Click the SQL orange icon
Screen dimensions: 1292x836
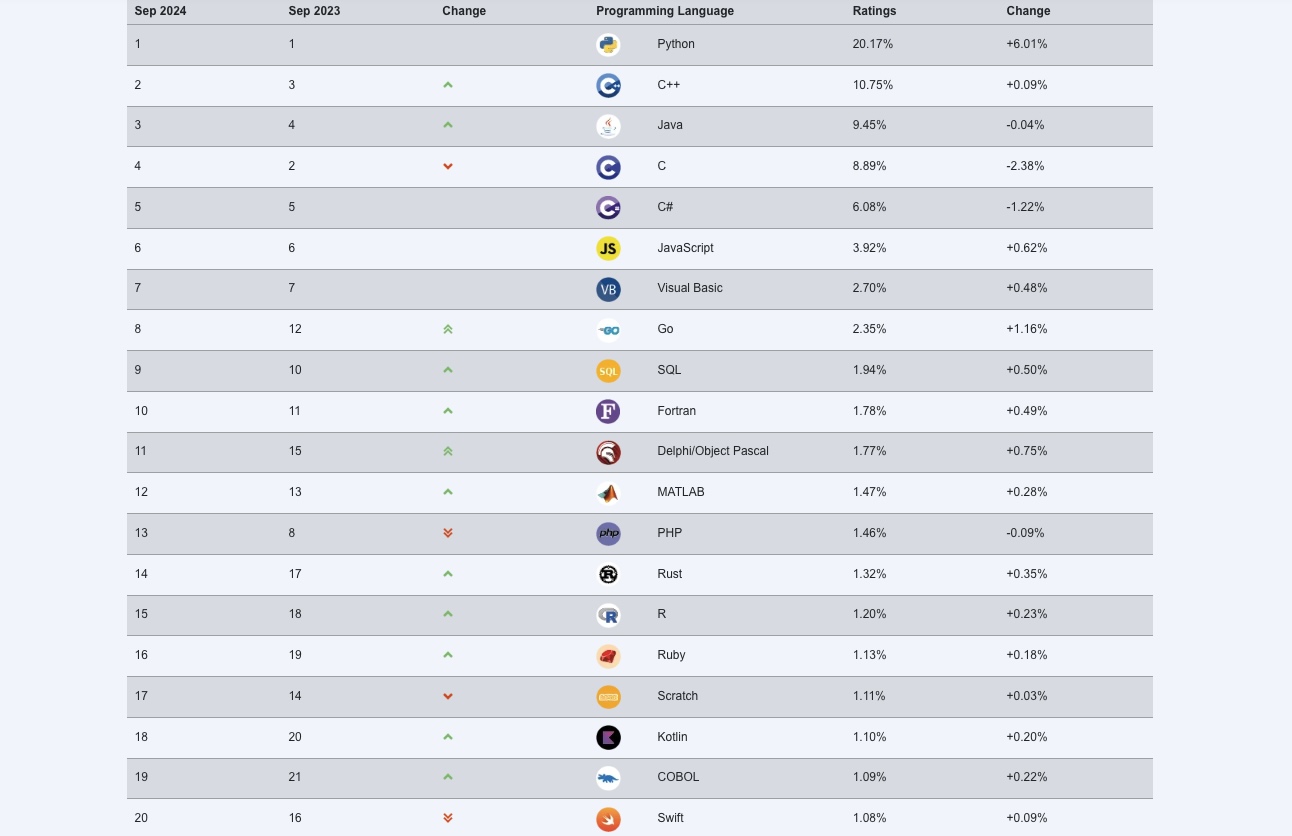tap(608, 370)
